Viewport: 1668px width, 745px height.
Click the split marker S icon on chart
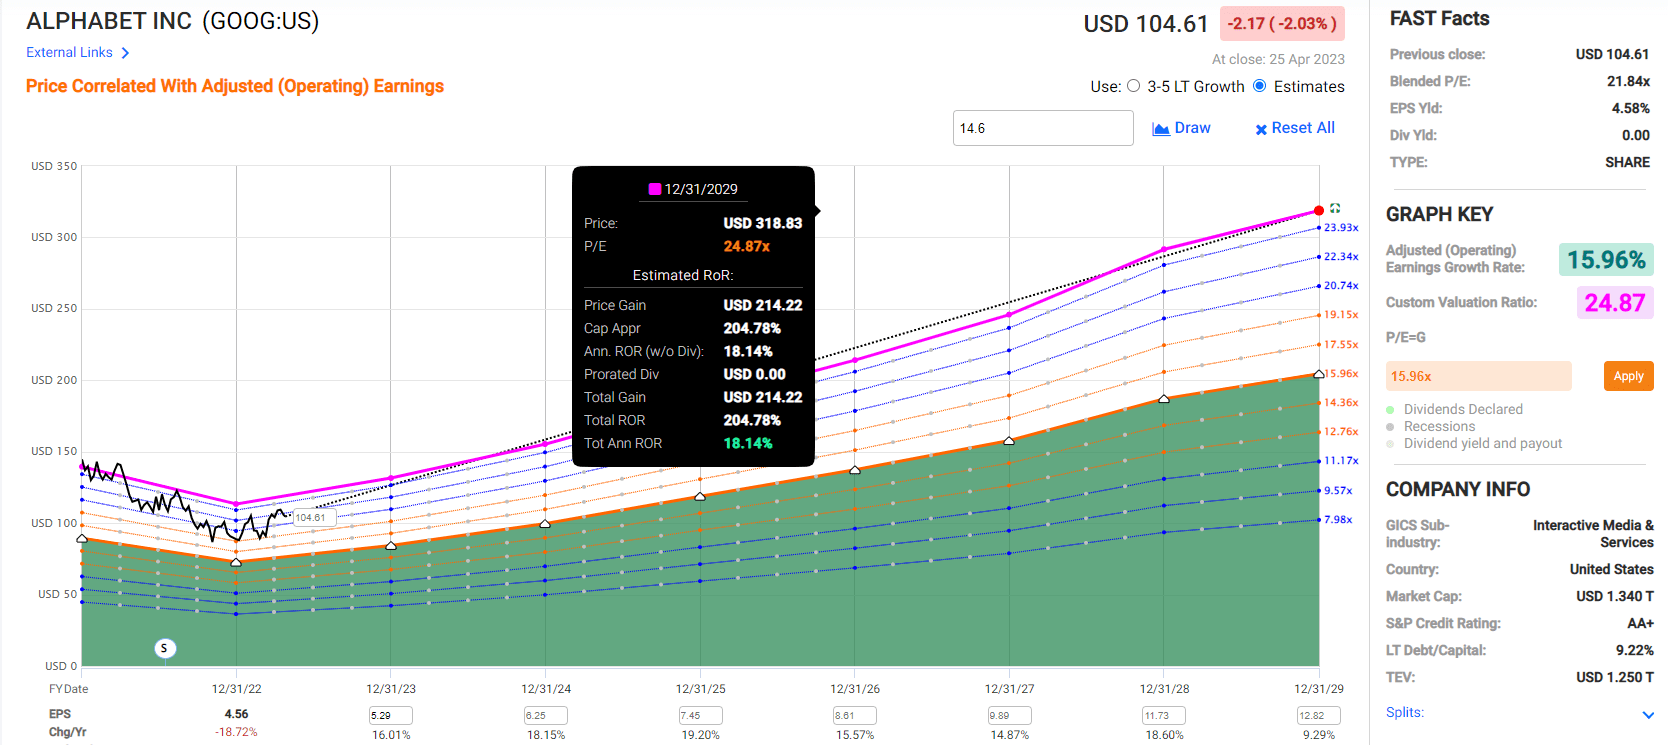(x=164, y=648)
